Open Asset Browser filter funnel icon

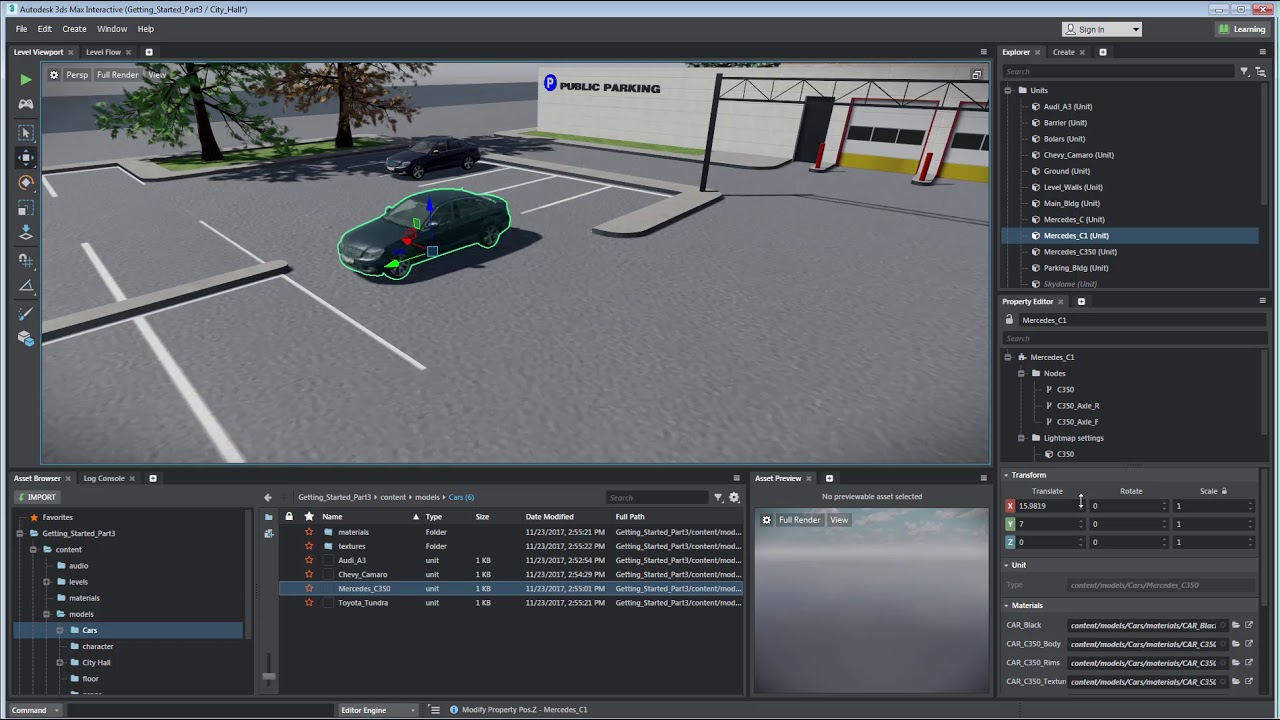718,497
